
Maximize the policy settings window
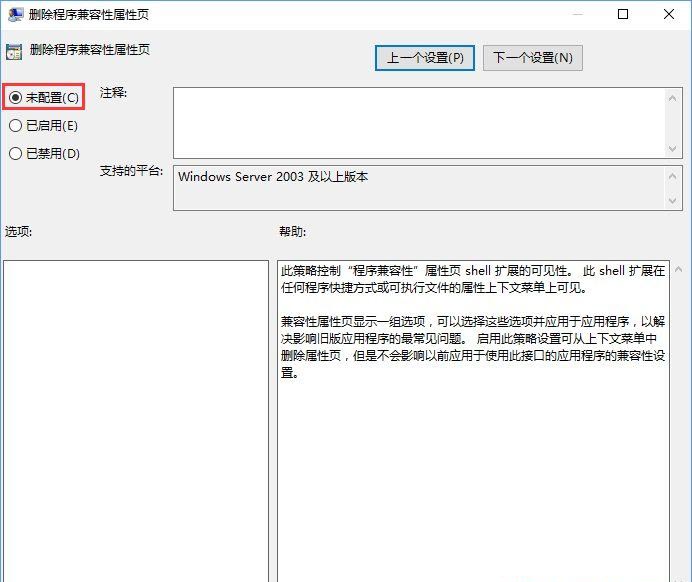[x=624, y=14]
